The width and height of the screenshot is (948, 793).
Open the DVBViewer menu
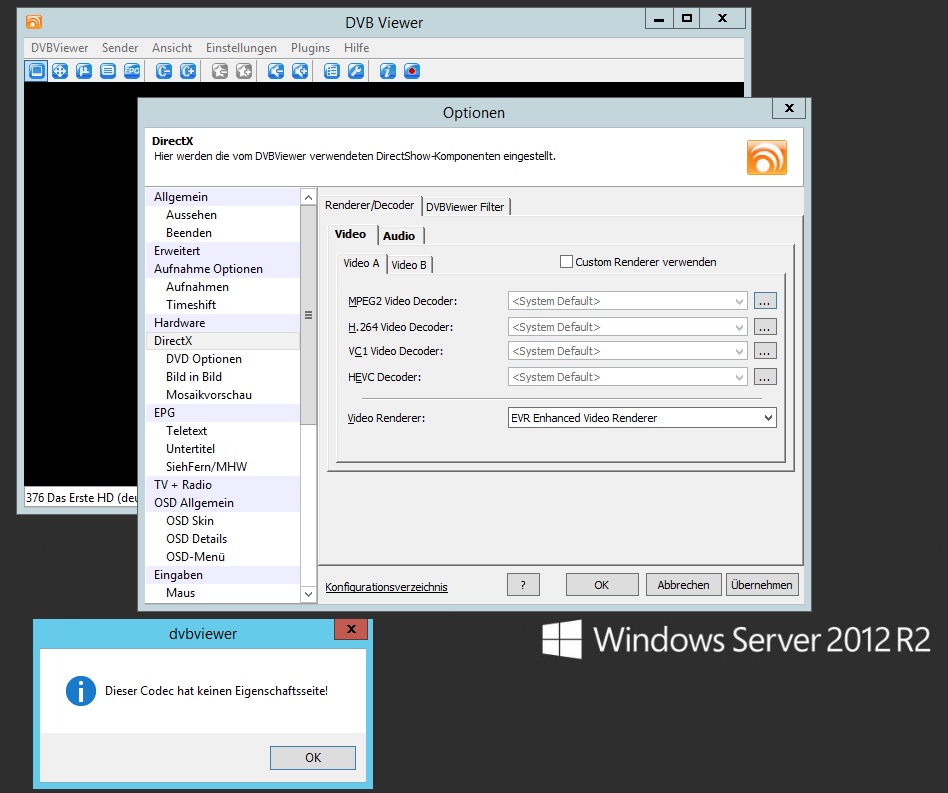point(59,48)
